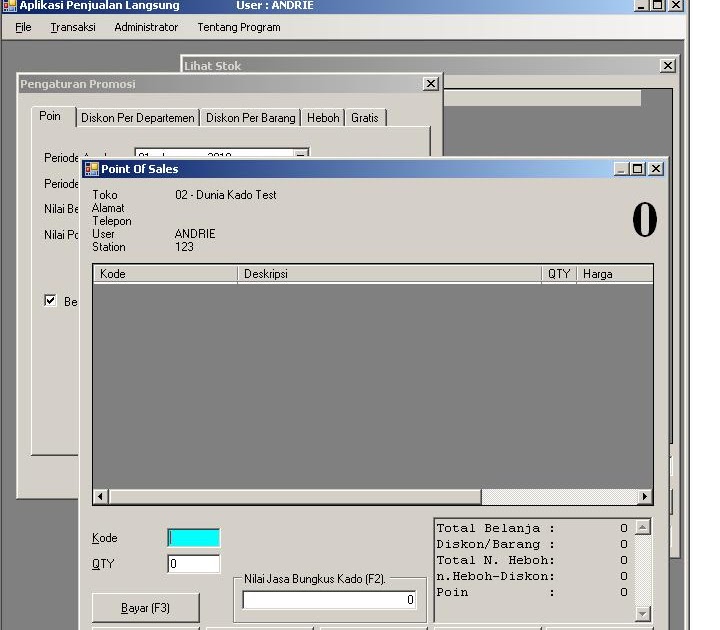Maximize the Point Of Sales window

[x=637, y=169]
